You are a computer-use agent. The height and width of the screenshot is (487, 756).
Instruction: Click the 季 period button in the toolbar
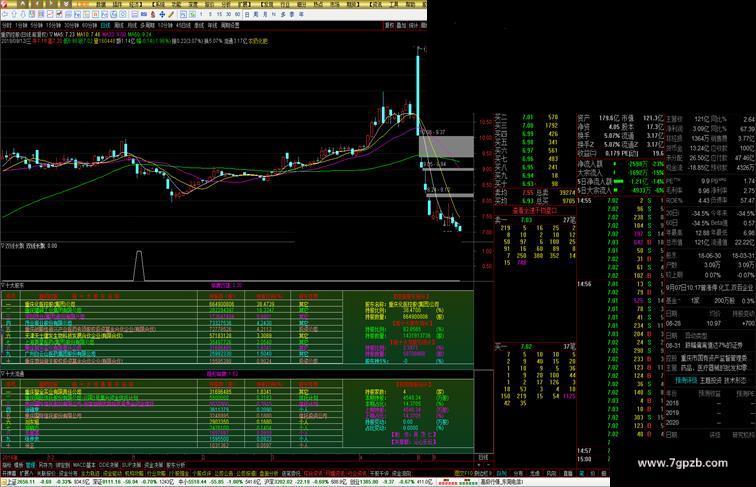292,14
